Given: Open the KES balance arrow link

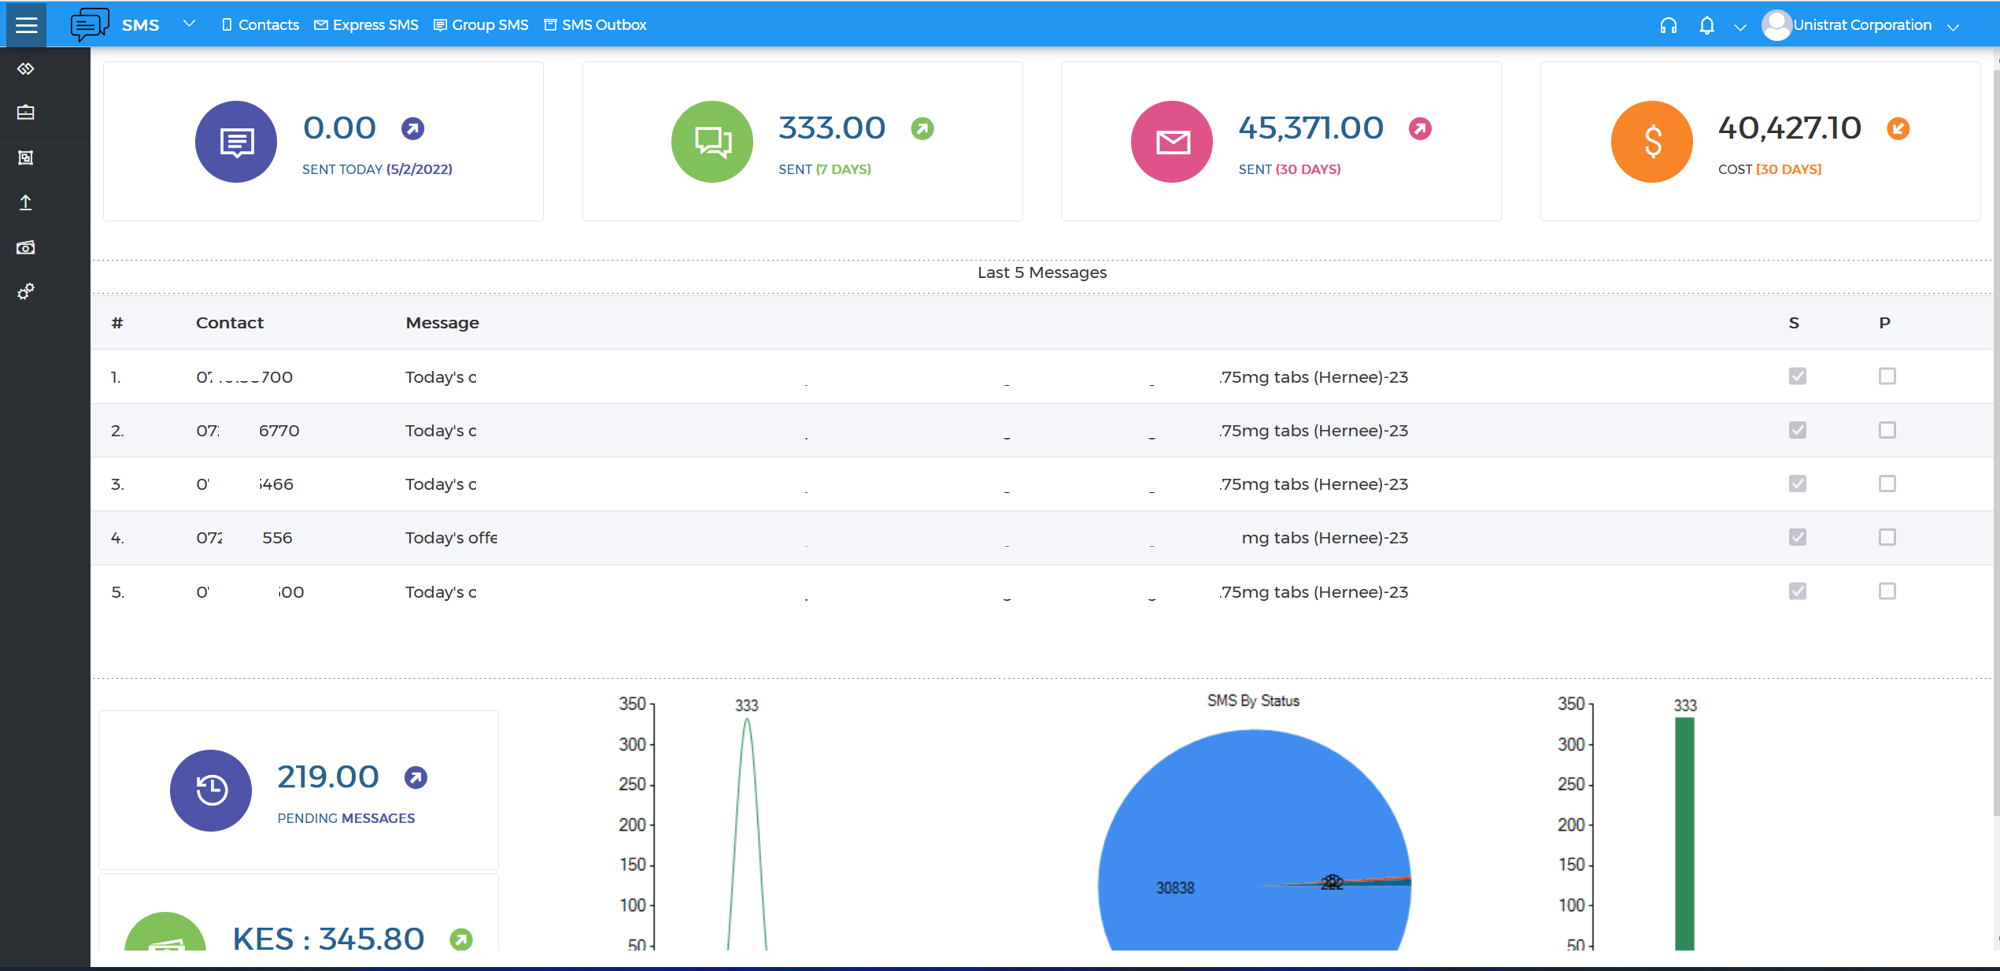Looking at the screenshot, I should point(461,939).
